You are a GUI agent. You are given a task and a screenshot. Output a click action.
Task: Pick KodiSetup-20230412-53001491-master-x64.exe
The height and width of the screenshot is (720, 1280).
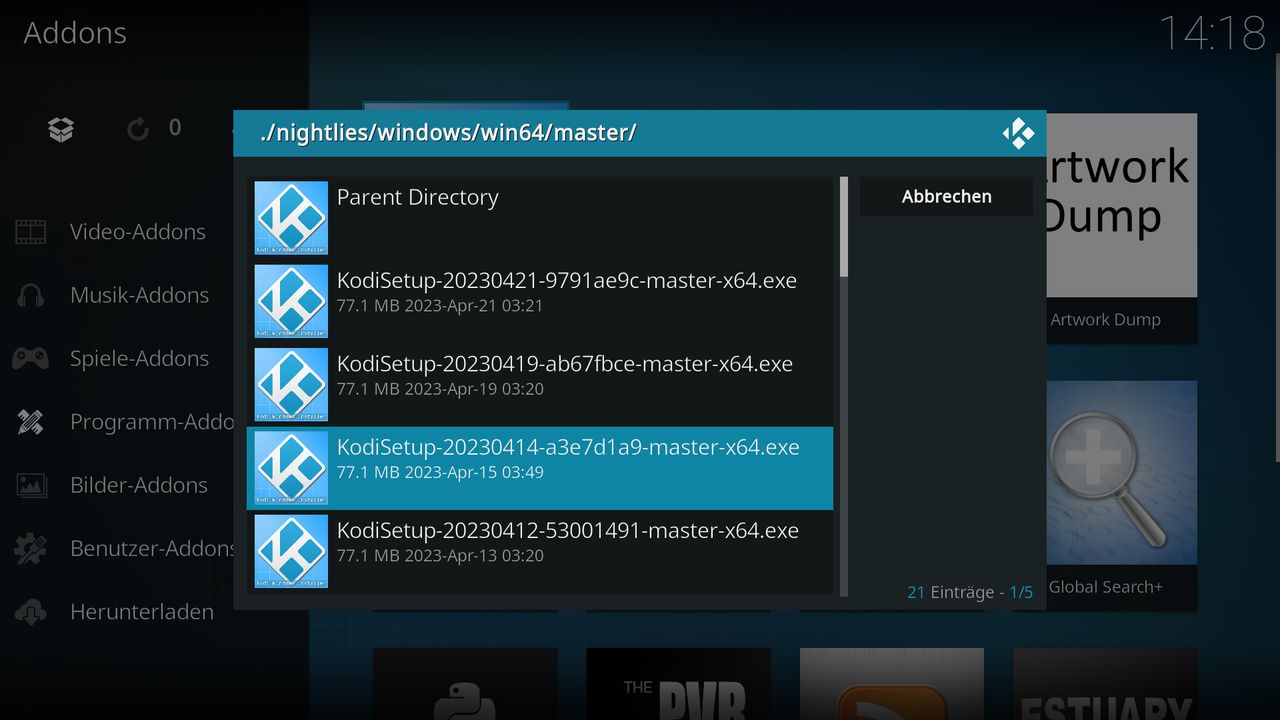(x=540, y=551)
